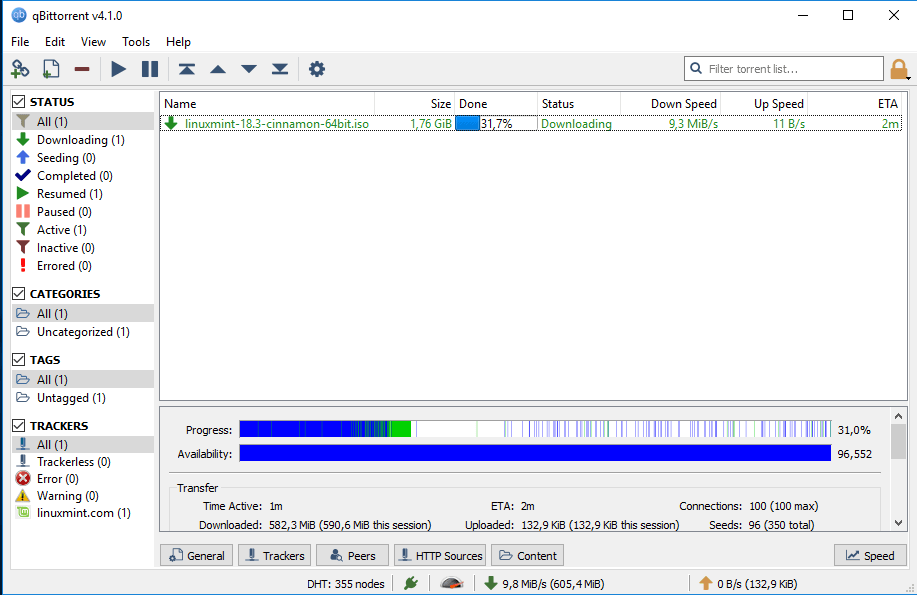This screenshot has height=595, width=917.
Task: Click the Add torrent file icon
Action: pos(51,69)
